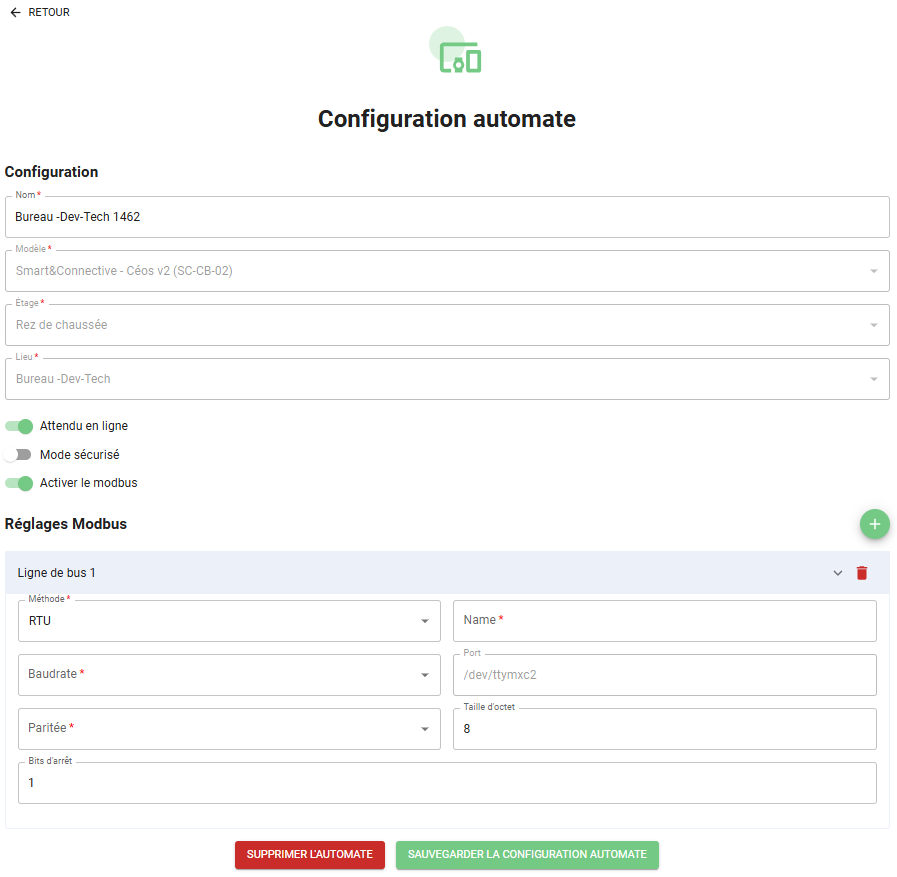Click Sauvegarder la configuration automate button
Viewport: 897px width, 877px height.
[527, 855]
